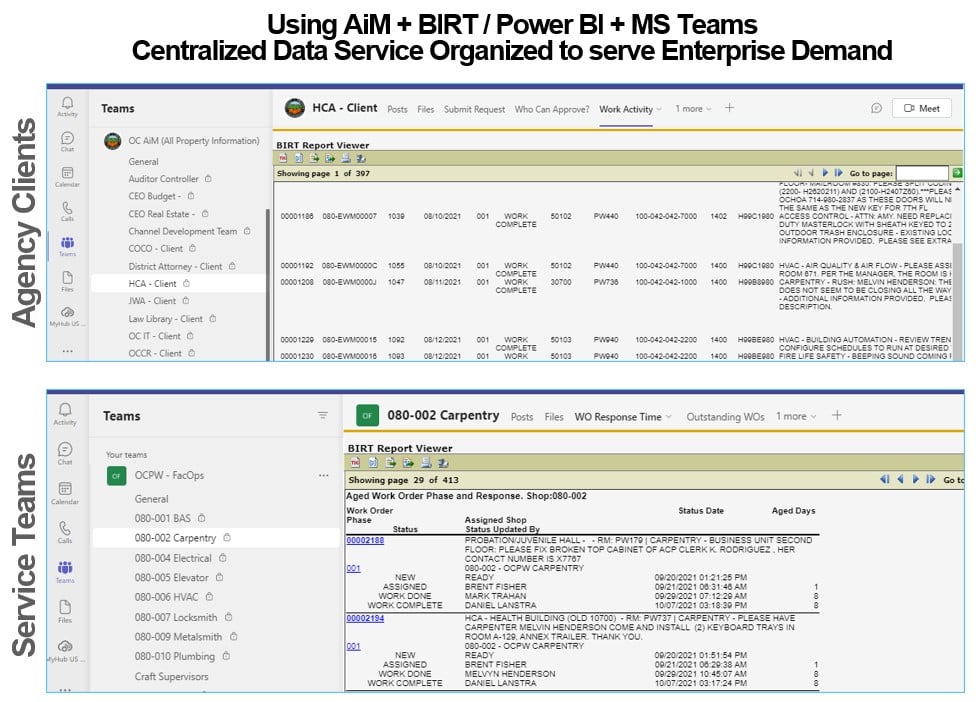The height and width of the screenshot is (702, 976).
Task: Open more options for OCPW - FacOps team
Action: tap(324, 475)
